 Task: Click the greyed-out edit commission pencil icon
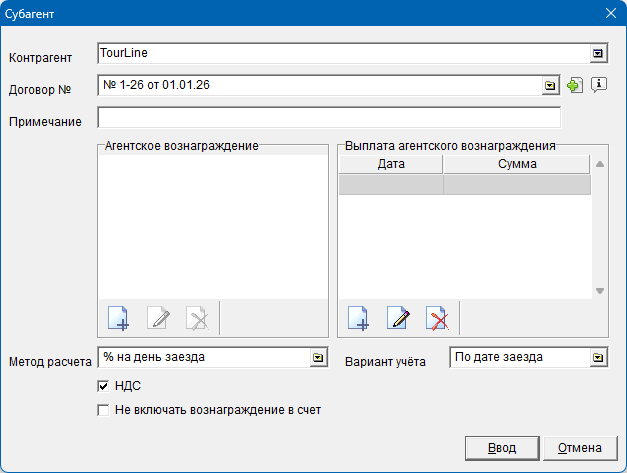click(x=158, y=319)
